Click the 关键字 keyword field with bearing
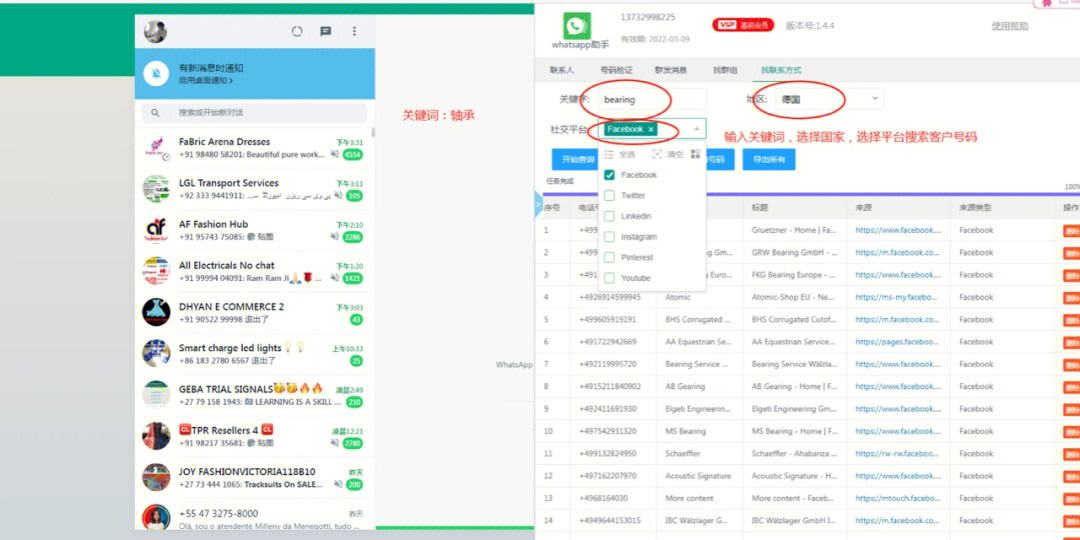 tap(652, 99)
